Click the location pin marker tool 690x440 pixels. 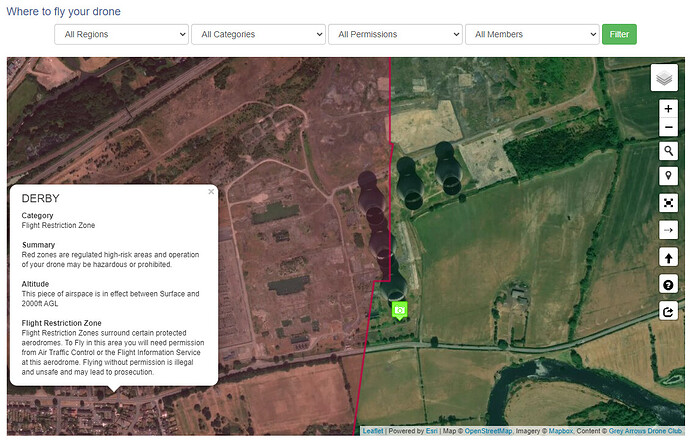click(x=668, y=177)
